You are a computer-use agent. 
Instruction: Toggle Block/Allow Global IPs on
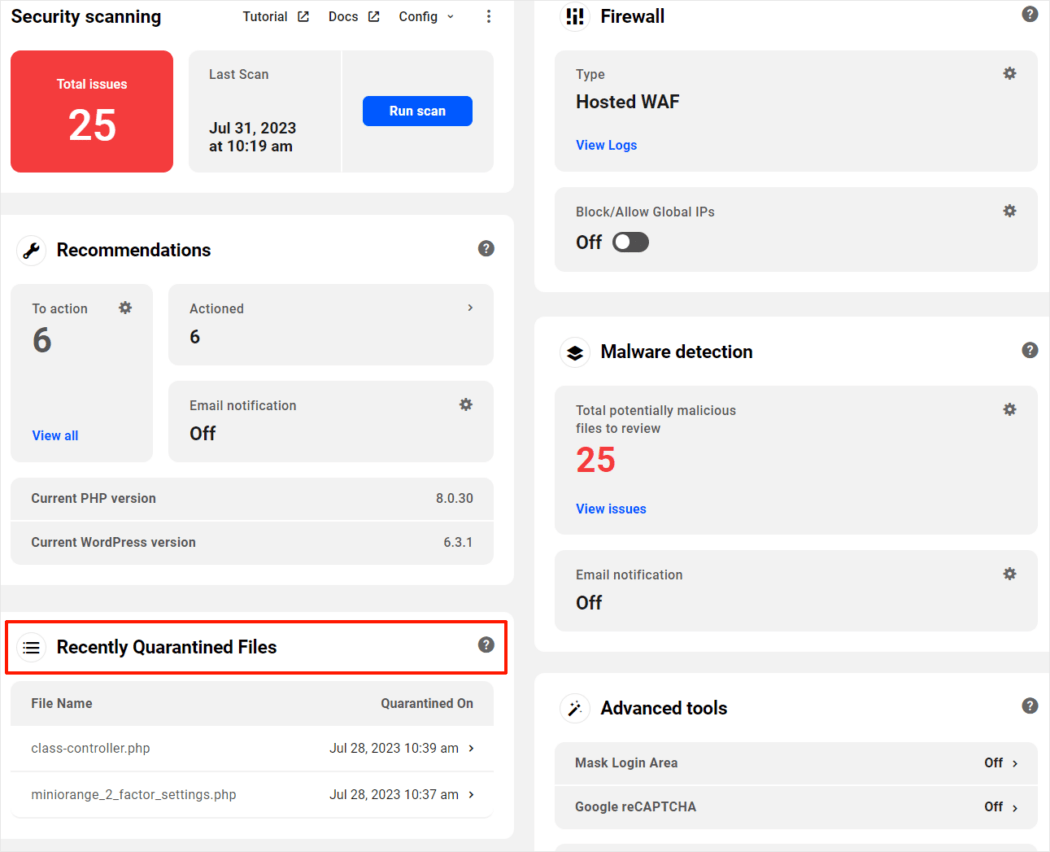tap(631, 242)
